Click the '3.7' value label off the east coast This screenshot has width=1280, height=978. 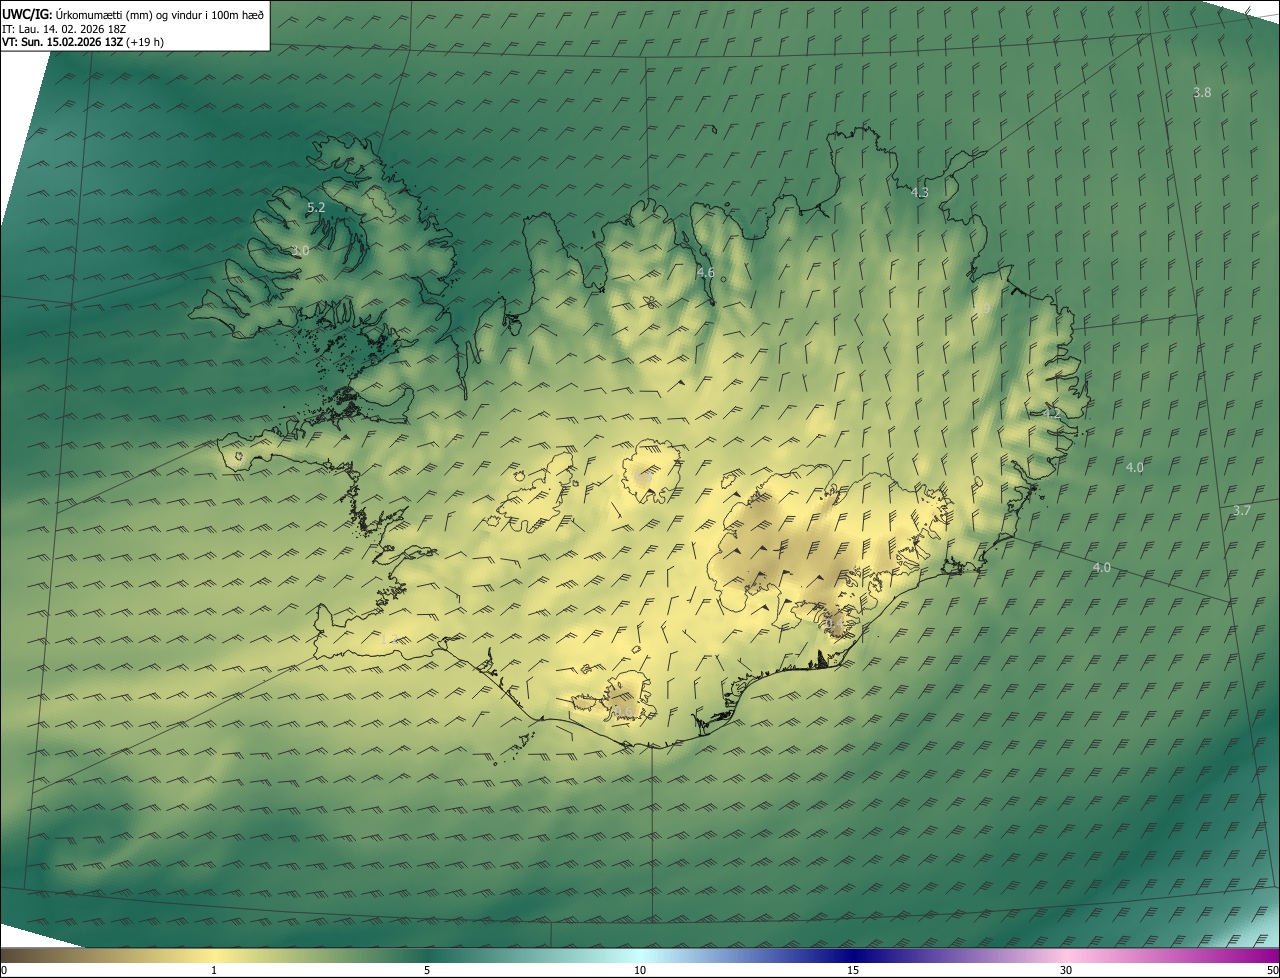click(x=1241, y=510)
